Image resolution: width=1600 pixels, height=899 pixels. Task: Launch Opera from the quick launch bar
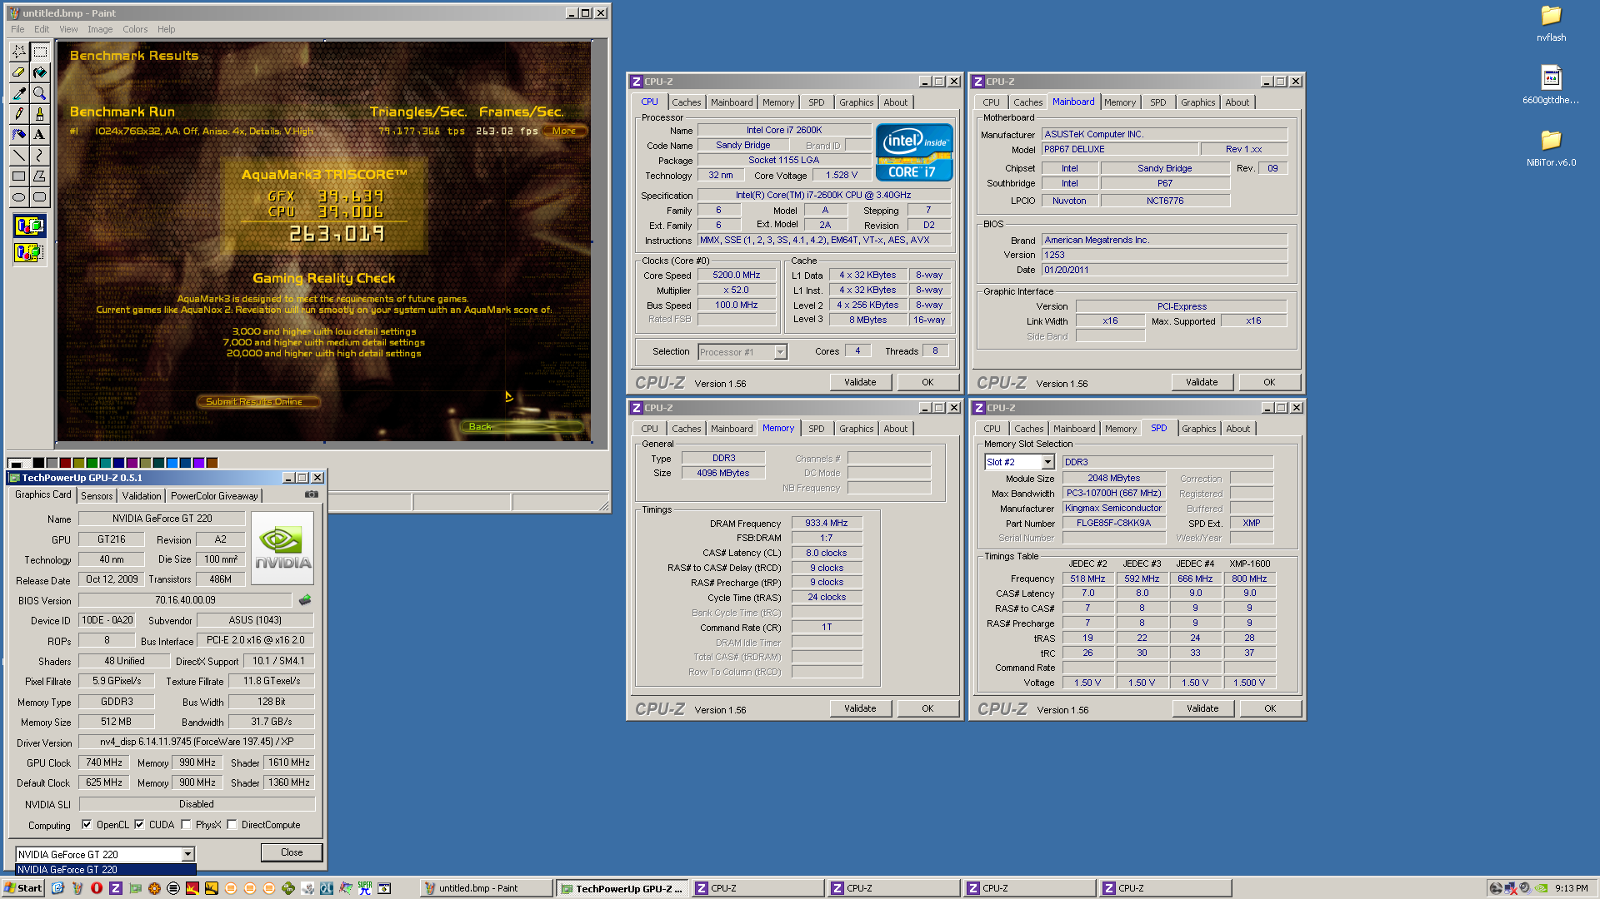click(96, 888)
